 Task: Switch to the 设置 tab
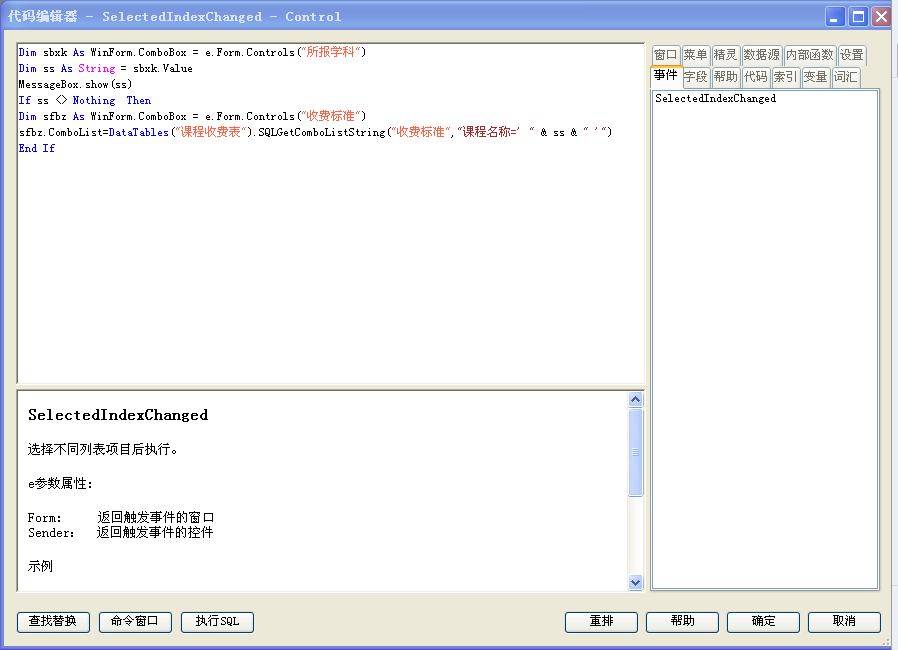(851, 56)
